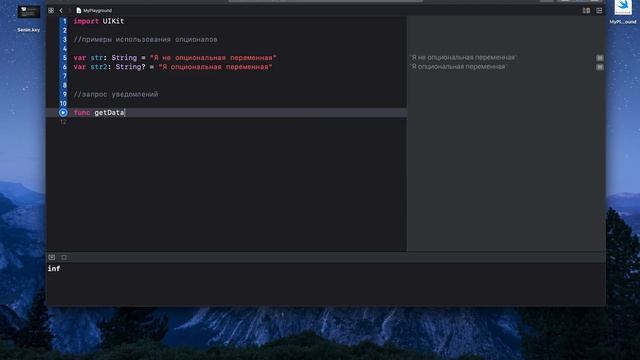Click the 'var str: String' code line

175,58
